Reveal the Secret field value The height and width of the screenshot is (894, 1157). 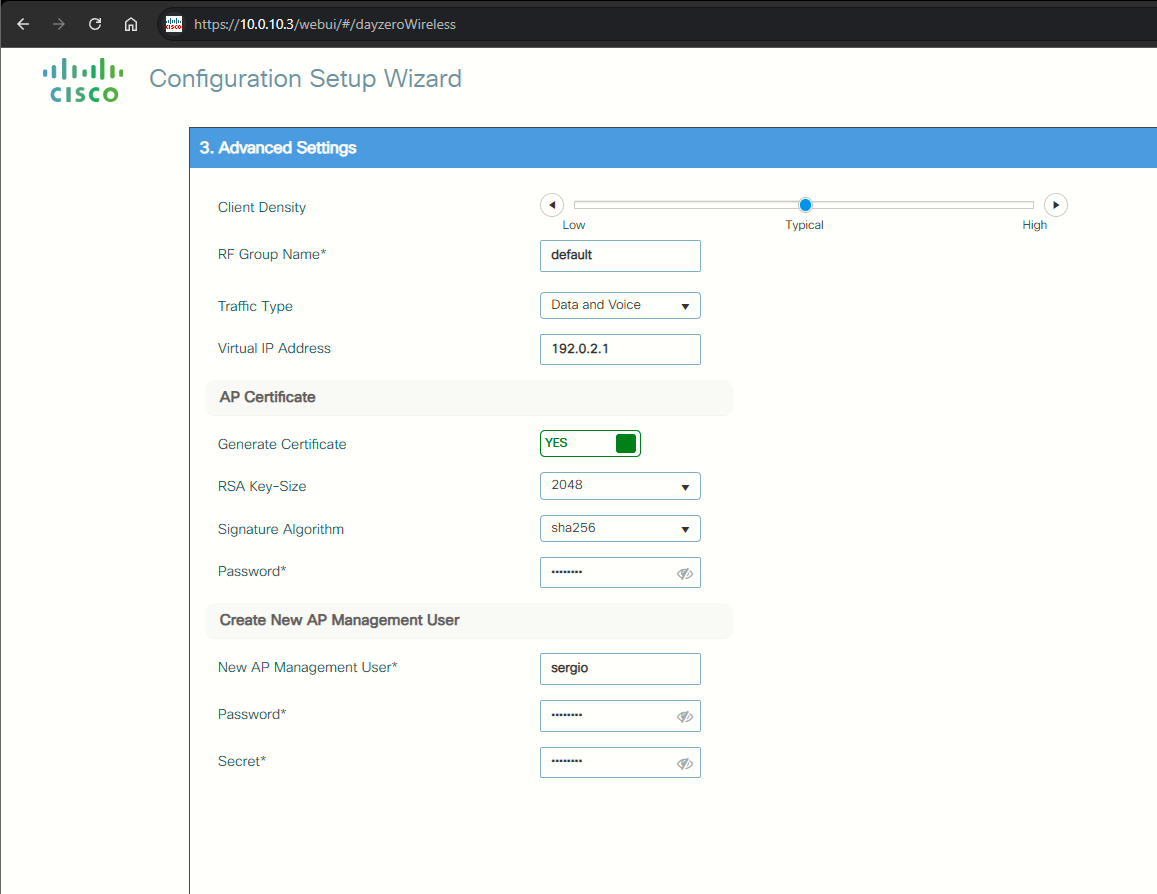[685, 763]
